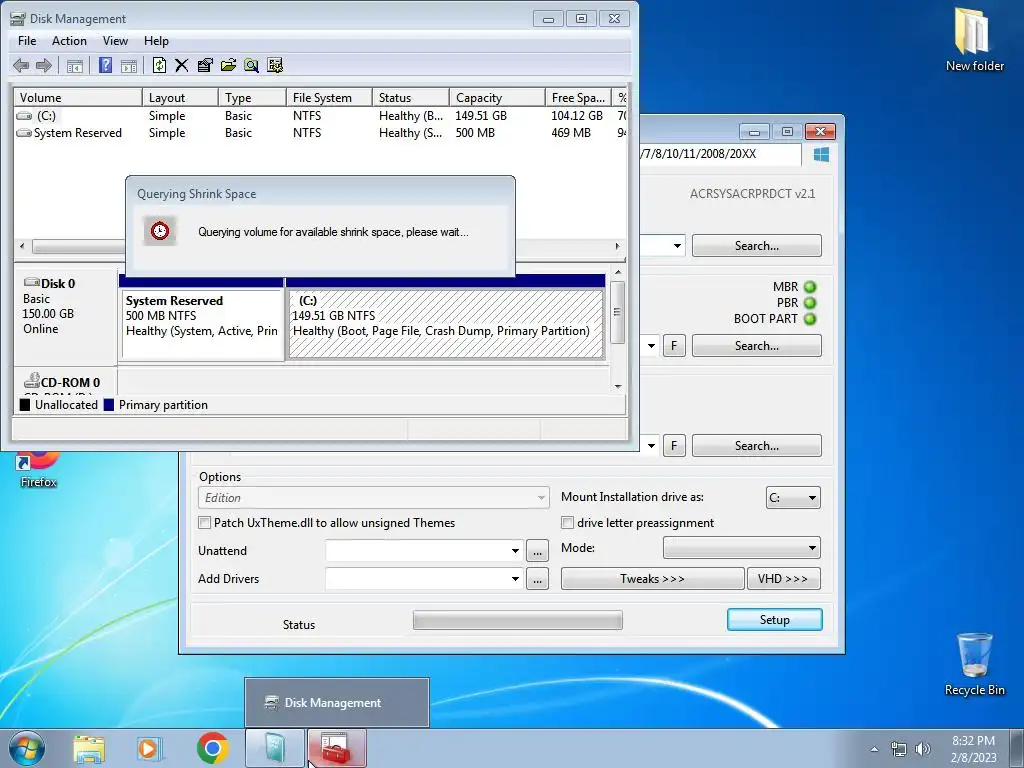
Task: Enable Patch UxTheme.dll checkbox
Action: click(204, 522)
